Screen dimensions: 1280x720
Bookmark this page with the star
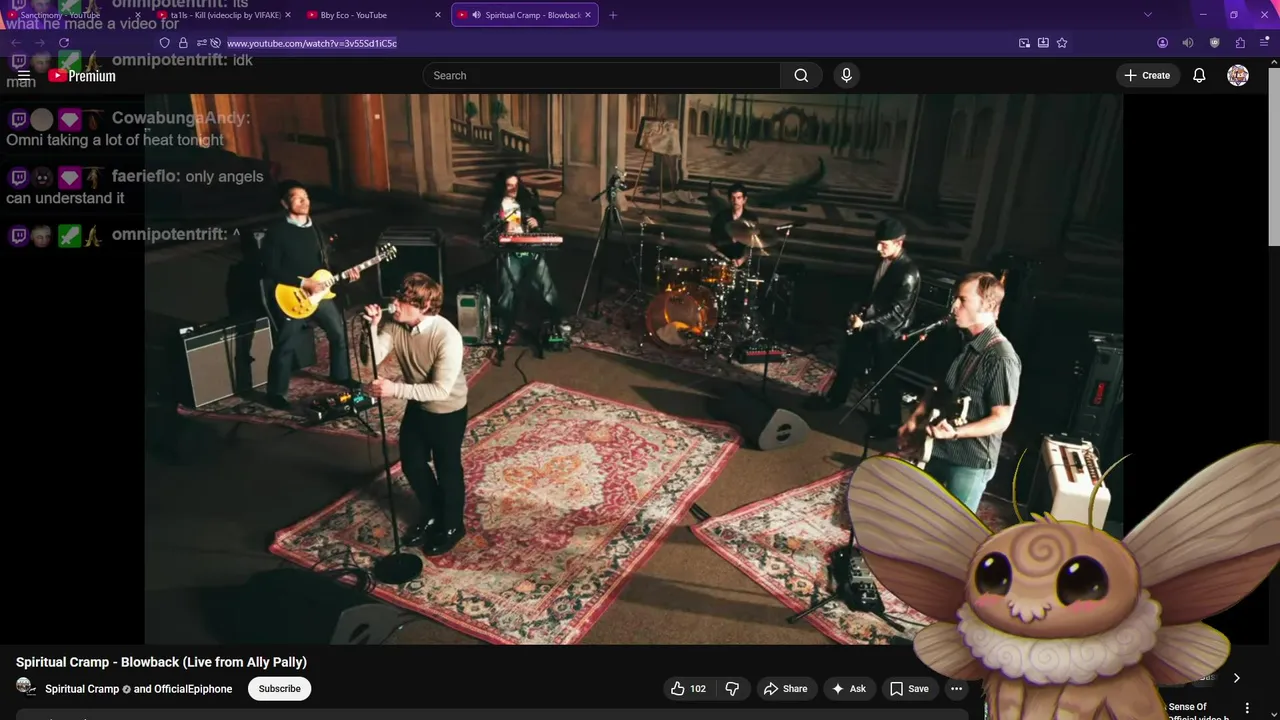[1062, 43]
